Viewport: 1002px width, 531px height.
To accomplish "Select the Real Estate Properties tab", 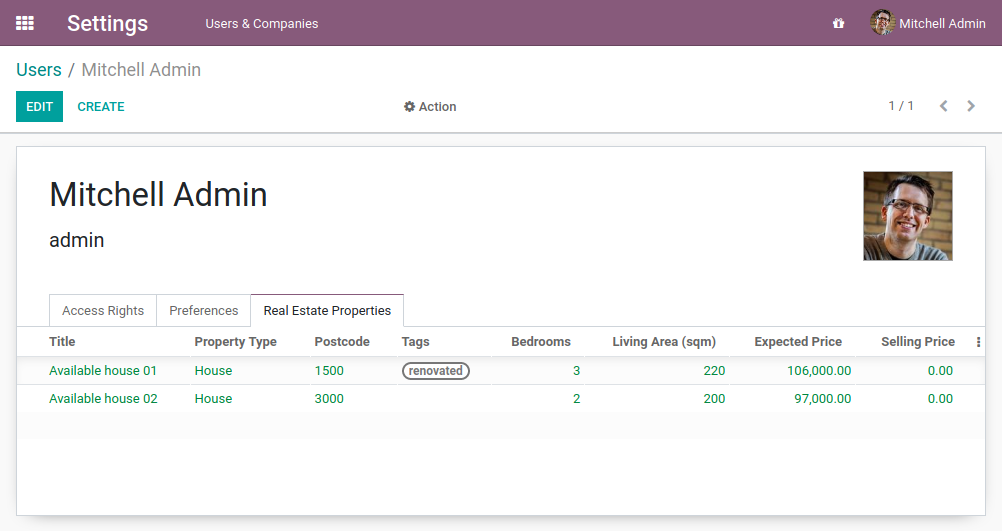I will 327,311.
